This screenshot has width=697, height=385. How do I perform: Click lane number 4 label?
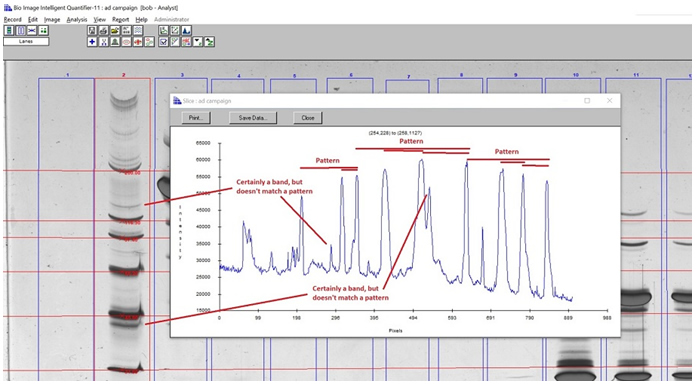coord(239,76)
